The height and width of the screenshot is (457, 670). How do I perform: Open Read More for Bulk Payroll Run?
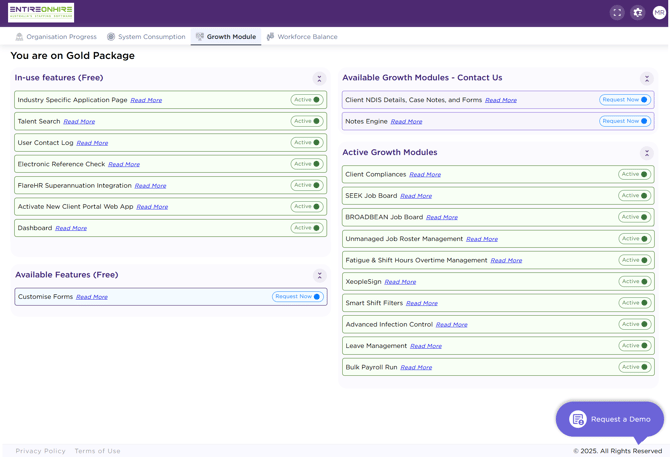[416, 367]
